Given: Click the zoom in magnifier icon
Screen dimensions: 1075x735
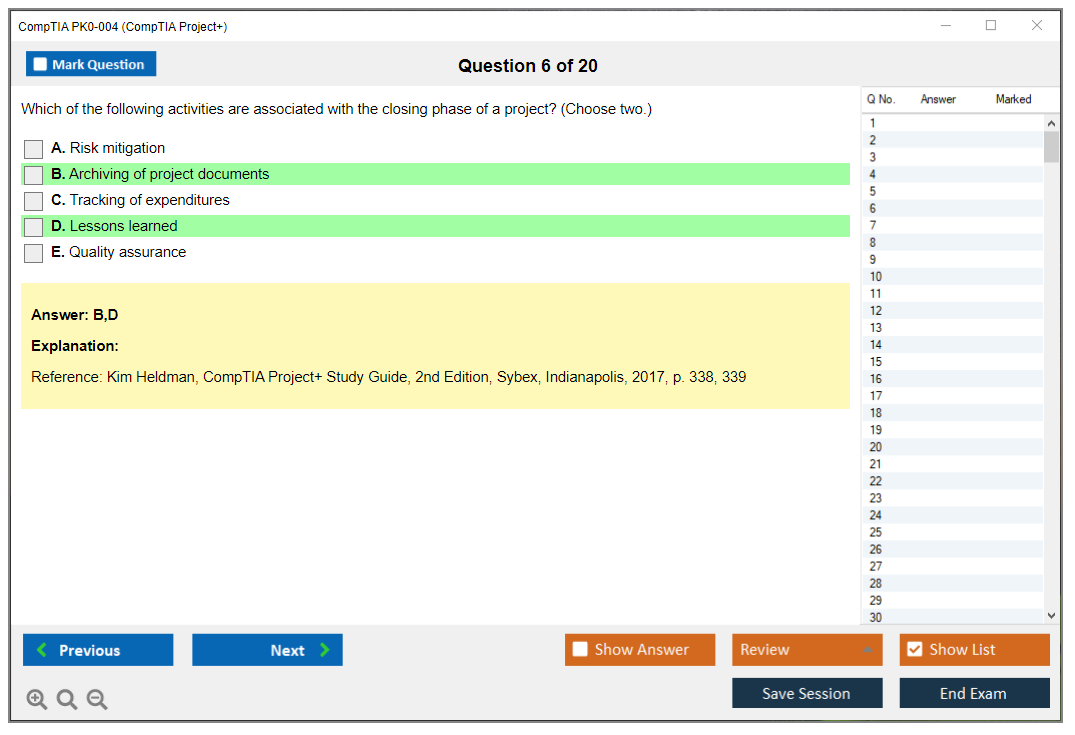Looking at the screenshot, I should click(37, 700).
